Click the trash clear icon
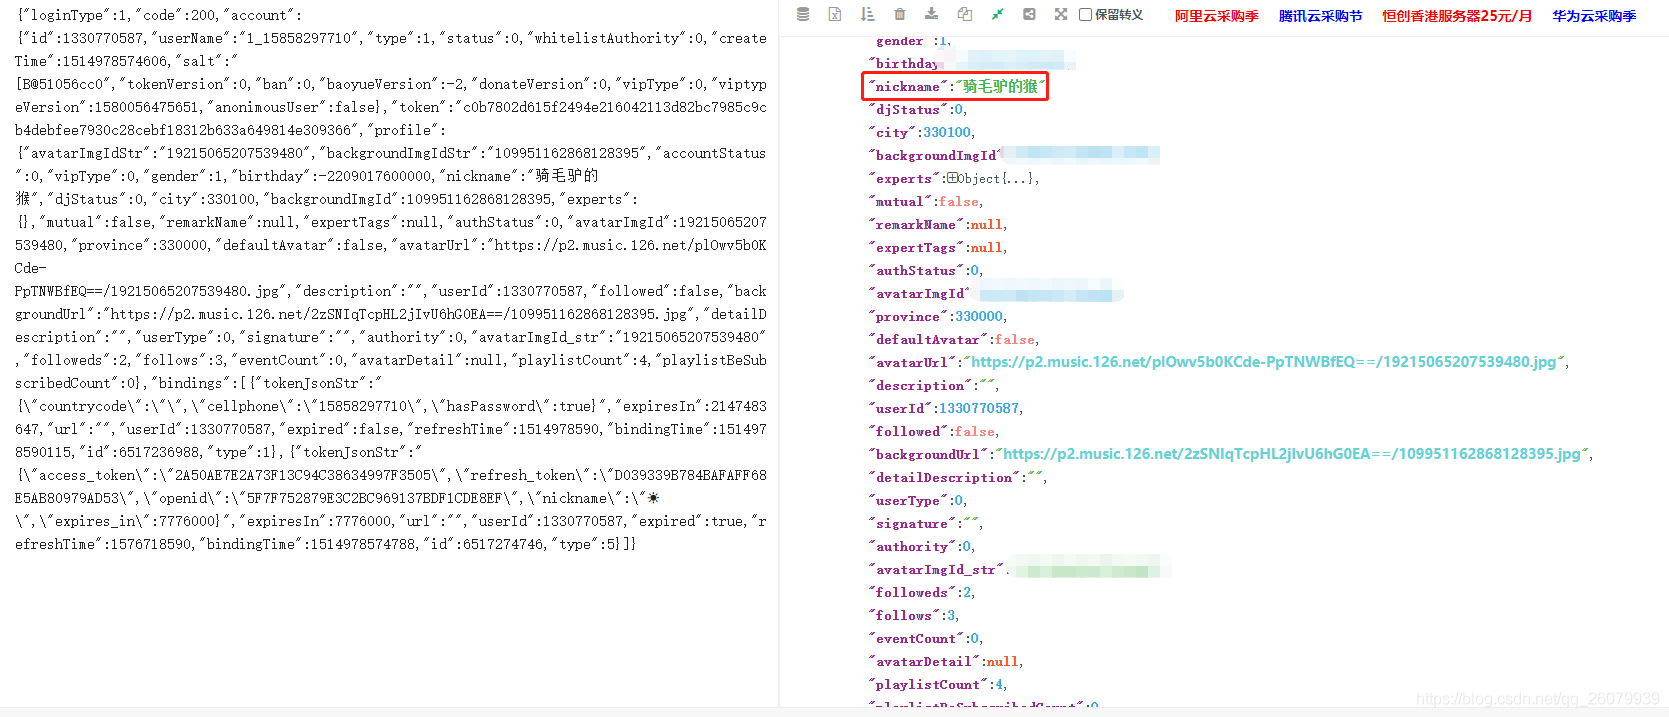The width and height of the screenshot is (1669, 717). pos(900,14)
